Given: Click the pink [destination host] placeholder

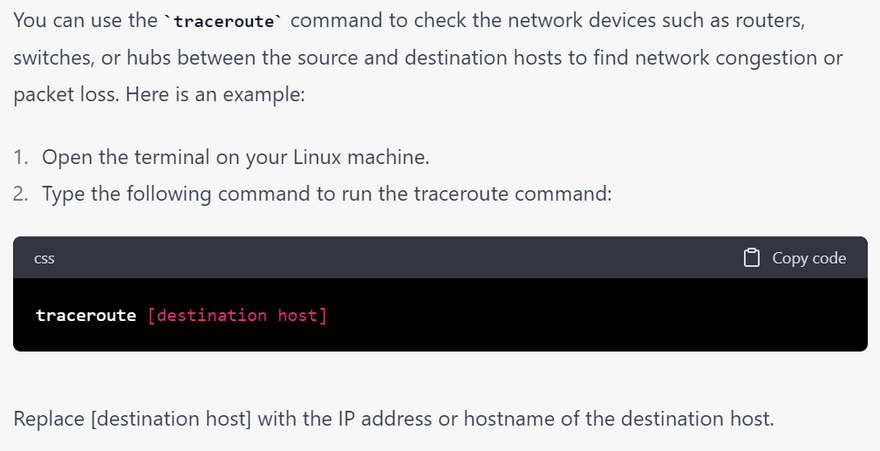Looking at the screenshot, I should click(x=237, y=315).
